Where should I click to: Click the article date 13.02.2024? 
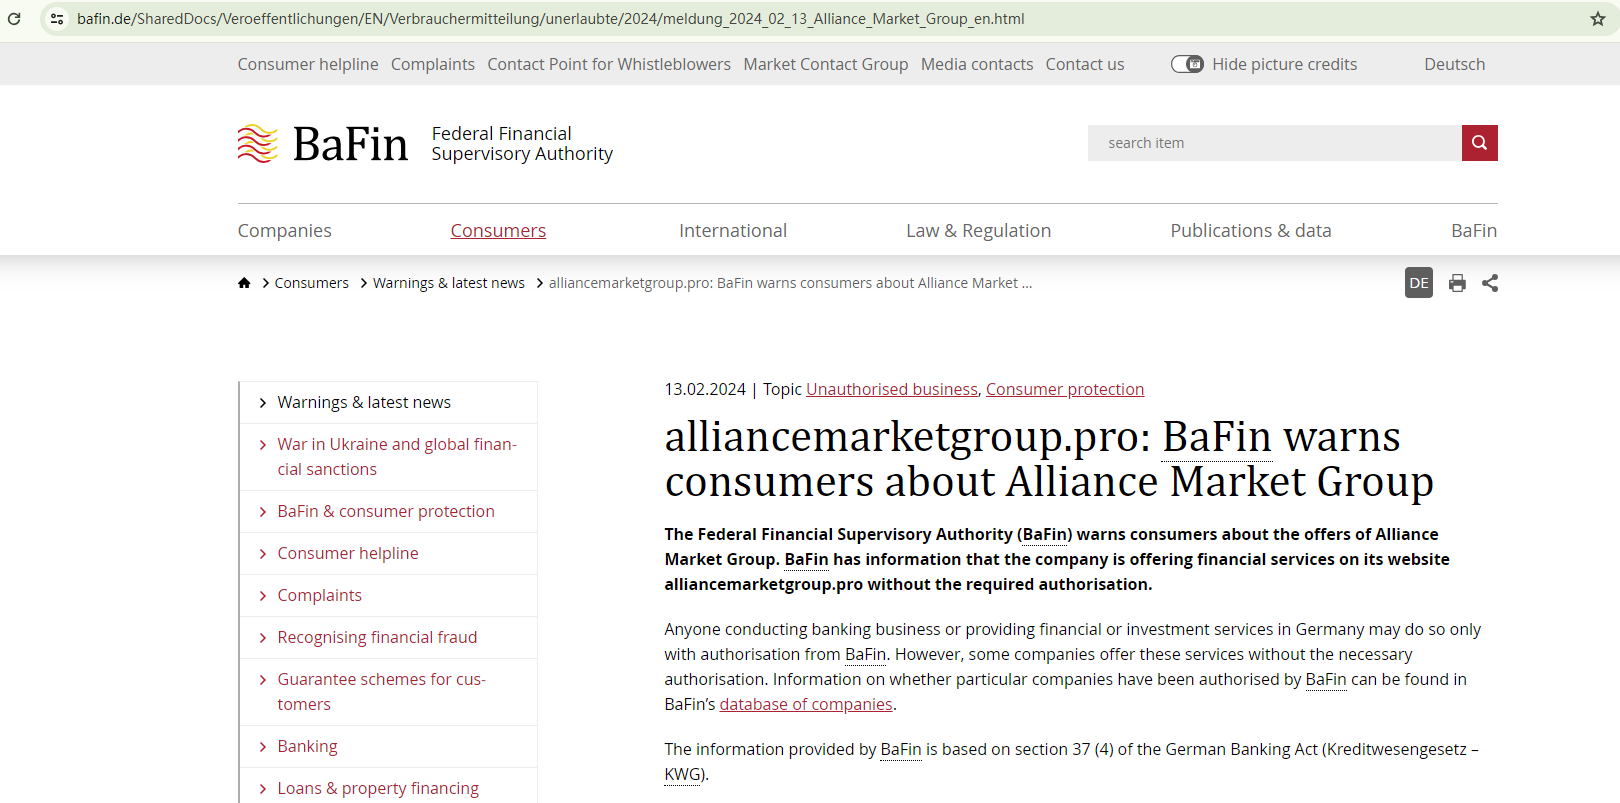[705, 389]
